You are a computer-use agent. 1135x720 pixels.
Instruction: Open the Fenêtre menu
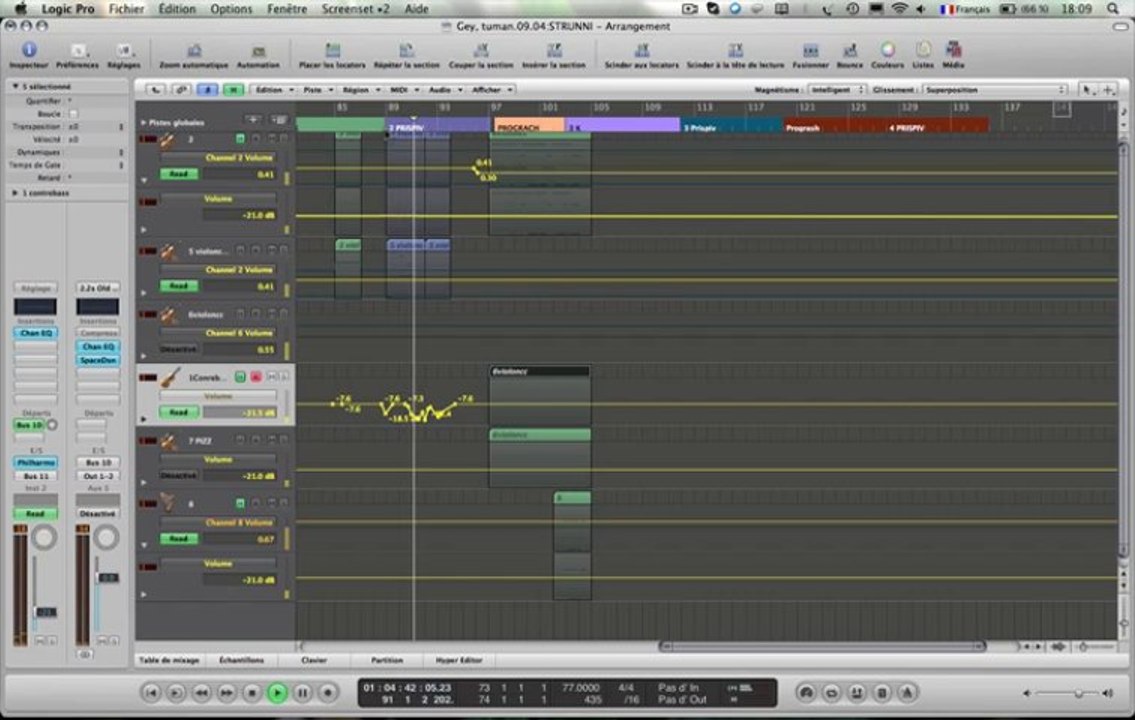coord(287,9)
